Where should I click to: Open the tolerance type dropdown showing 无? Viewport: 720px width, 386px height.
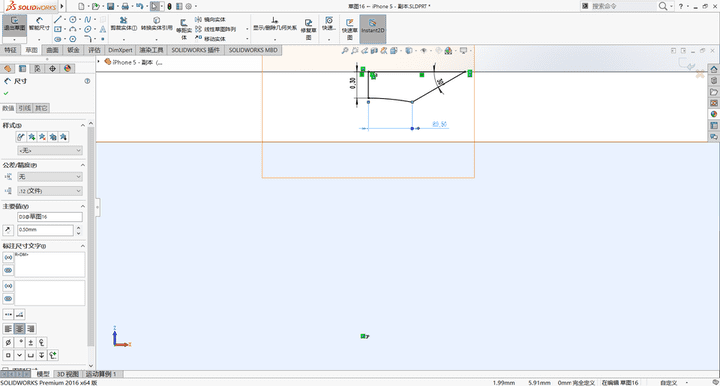(50, 177)
